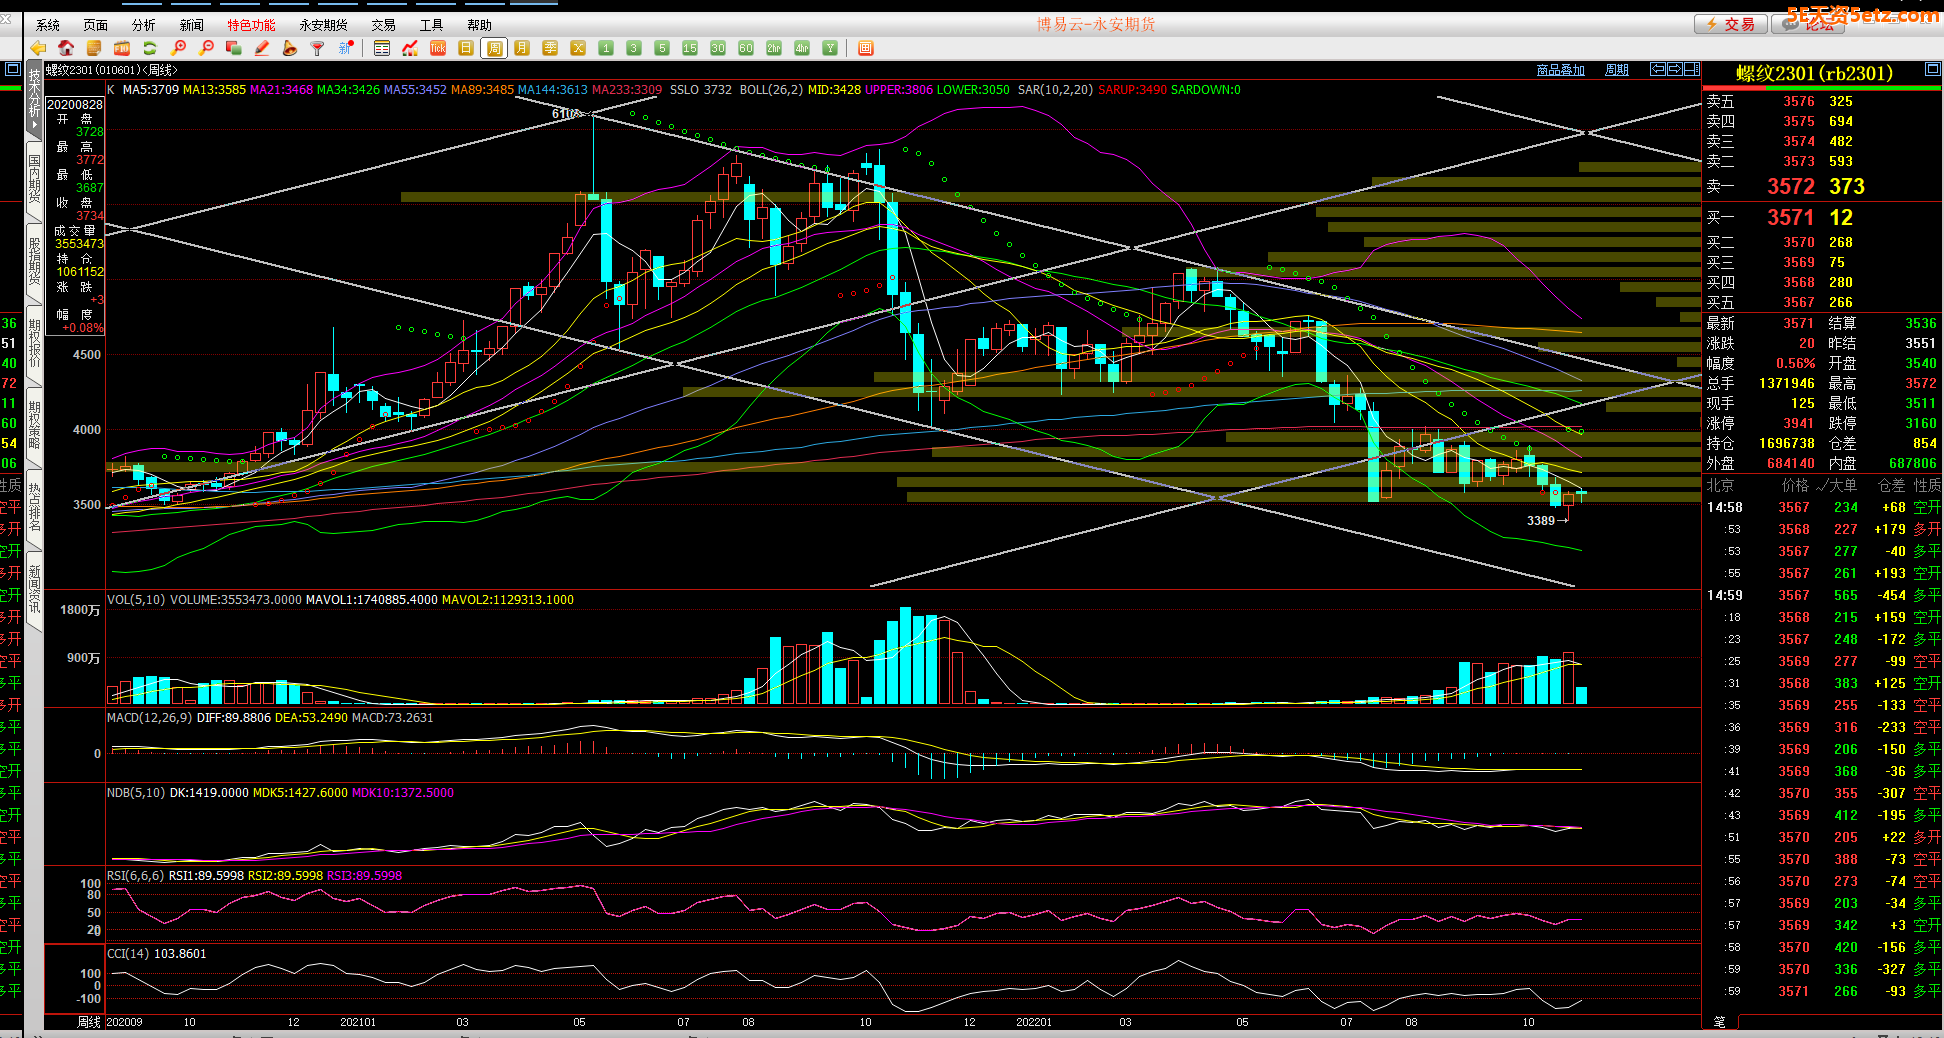Click the blue '新' new-features icon

[x=346, y=48]
